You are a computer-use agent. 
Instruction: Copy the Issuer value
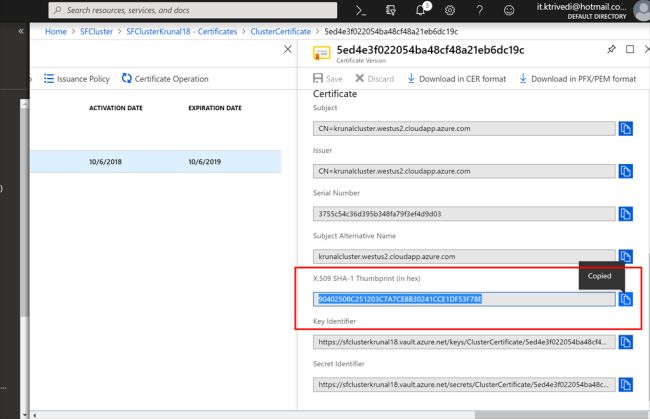point(626,171)
